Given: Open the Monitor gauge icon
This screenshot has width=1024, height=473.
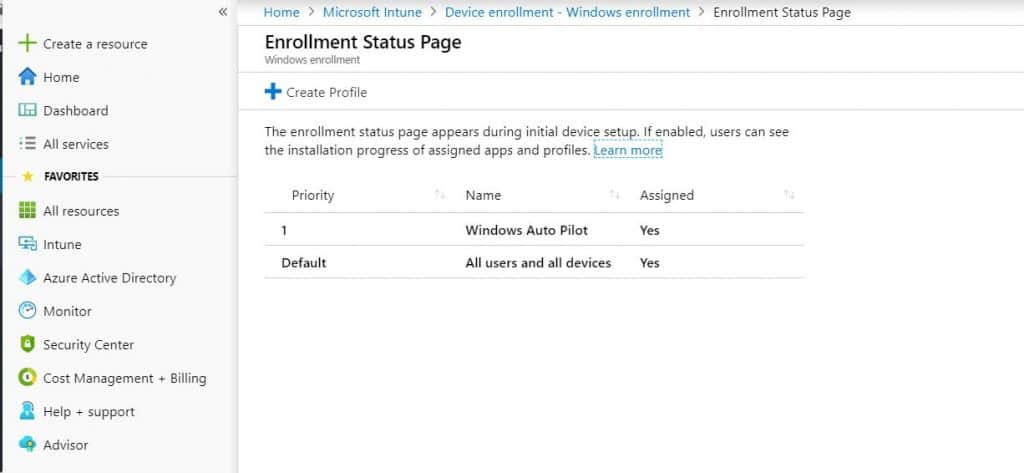Looking at the screenshot, I should 27,311.
